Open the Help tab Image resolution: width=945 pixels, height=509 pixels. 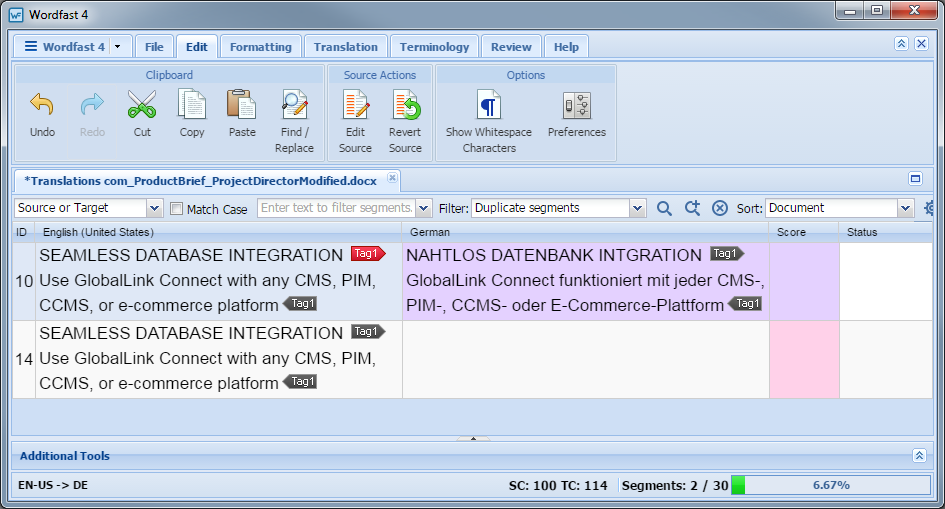[x=566, y=46]
